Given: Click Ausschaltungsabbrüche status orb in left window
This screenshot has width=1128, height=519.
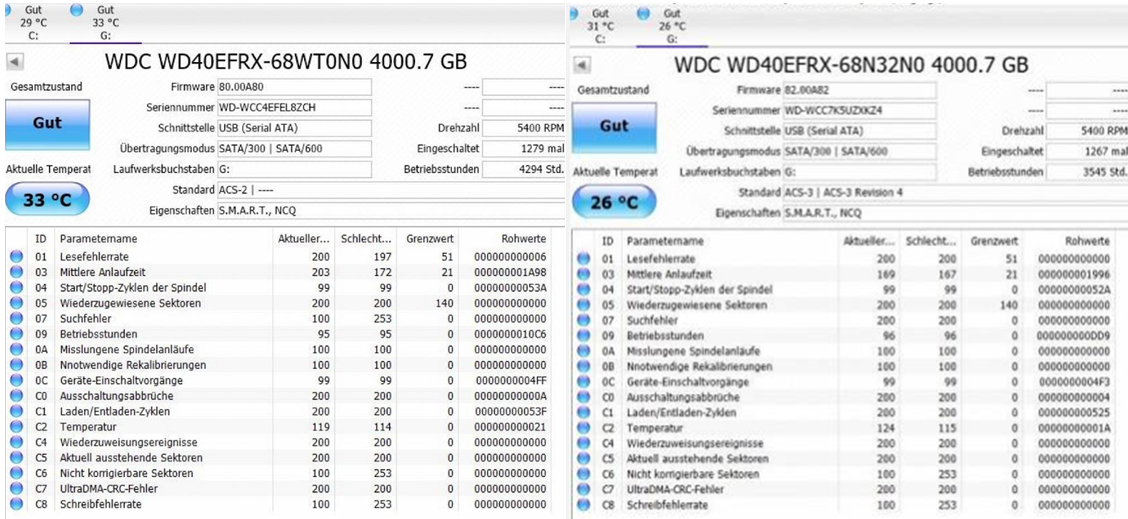Looking at the screenshot, I should (x=16, y=396).
